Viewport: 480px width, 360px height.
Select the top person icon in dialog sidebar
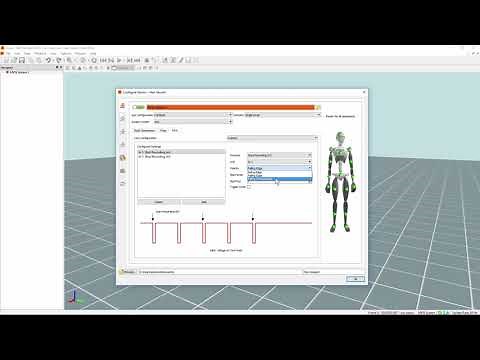click(x=123, y=105)
